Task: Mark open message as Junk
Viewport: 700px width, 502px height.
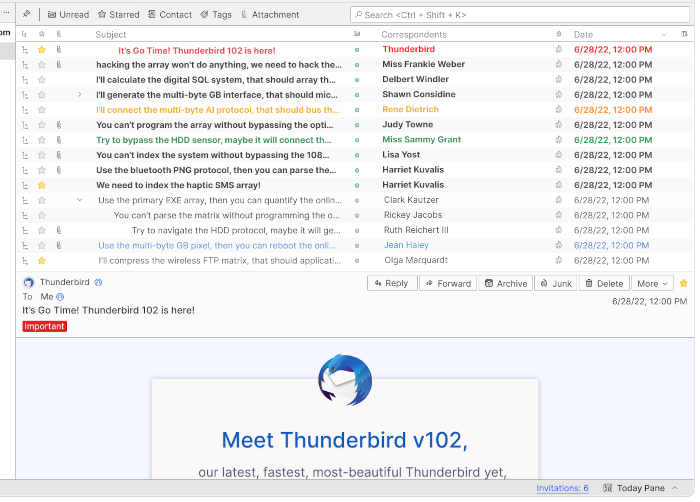Action: point(556,283)
